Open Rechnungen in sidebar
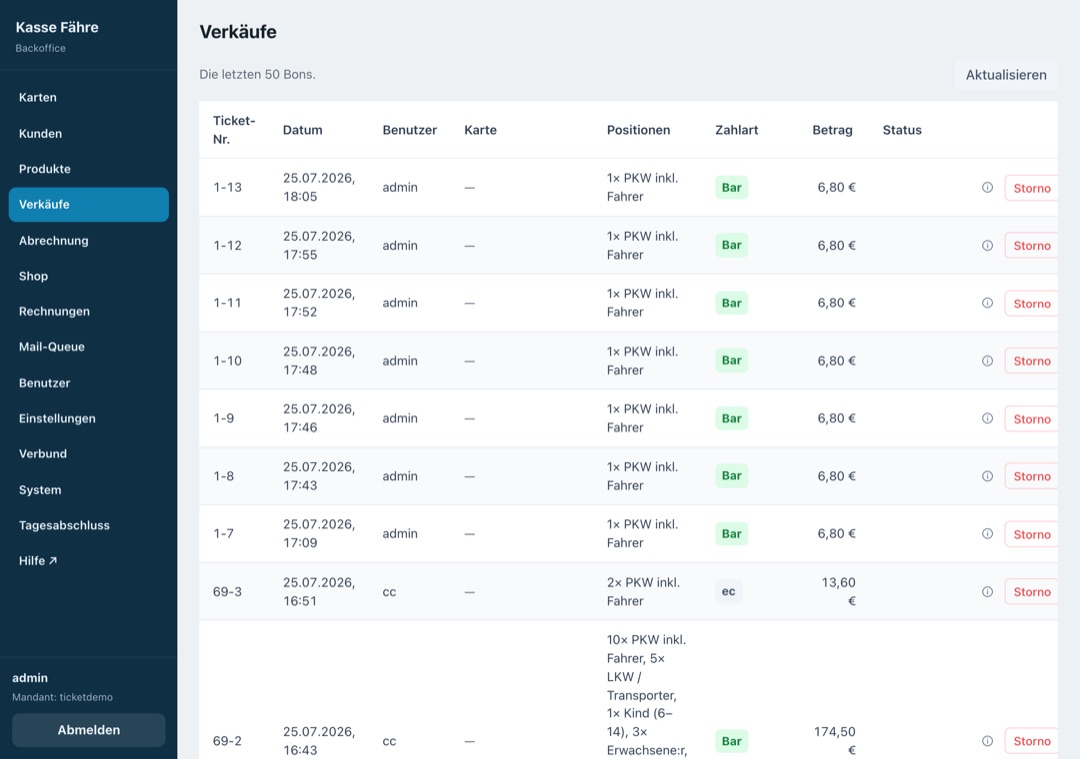Image resolution: width=1080 pixels, height=759 pixels. point(89,311)
